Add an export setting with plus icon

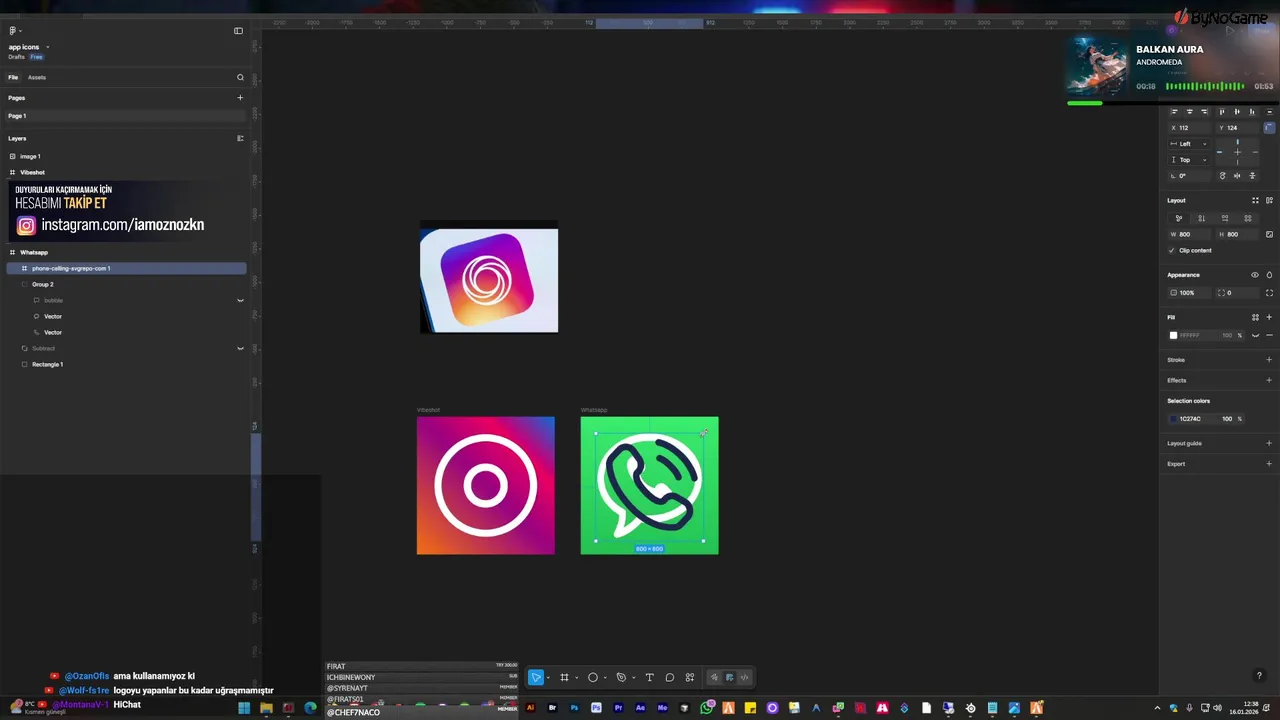click(1269, 464)
